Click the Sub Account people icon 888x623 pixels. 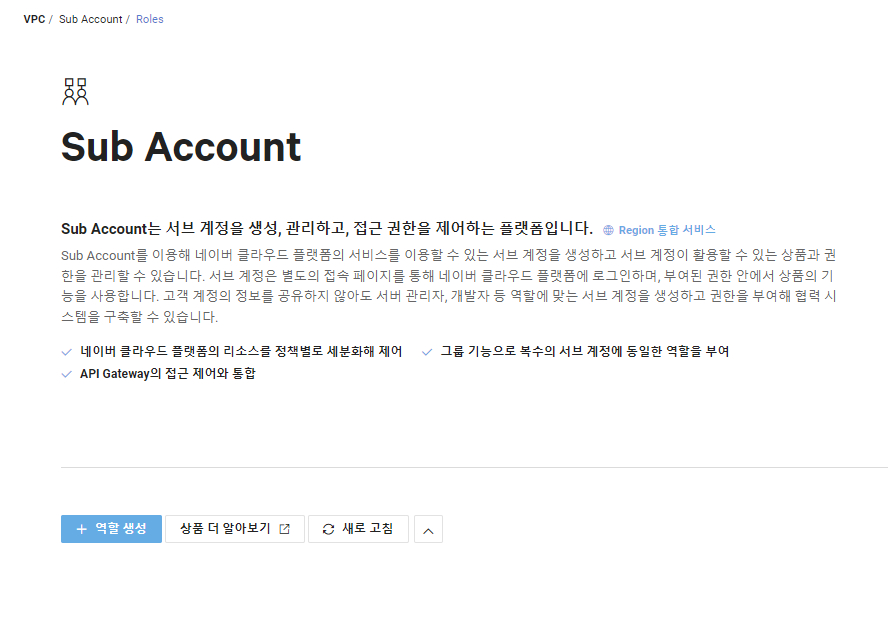[75, 92]
